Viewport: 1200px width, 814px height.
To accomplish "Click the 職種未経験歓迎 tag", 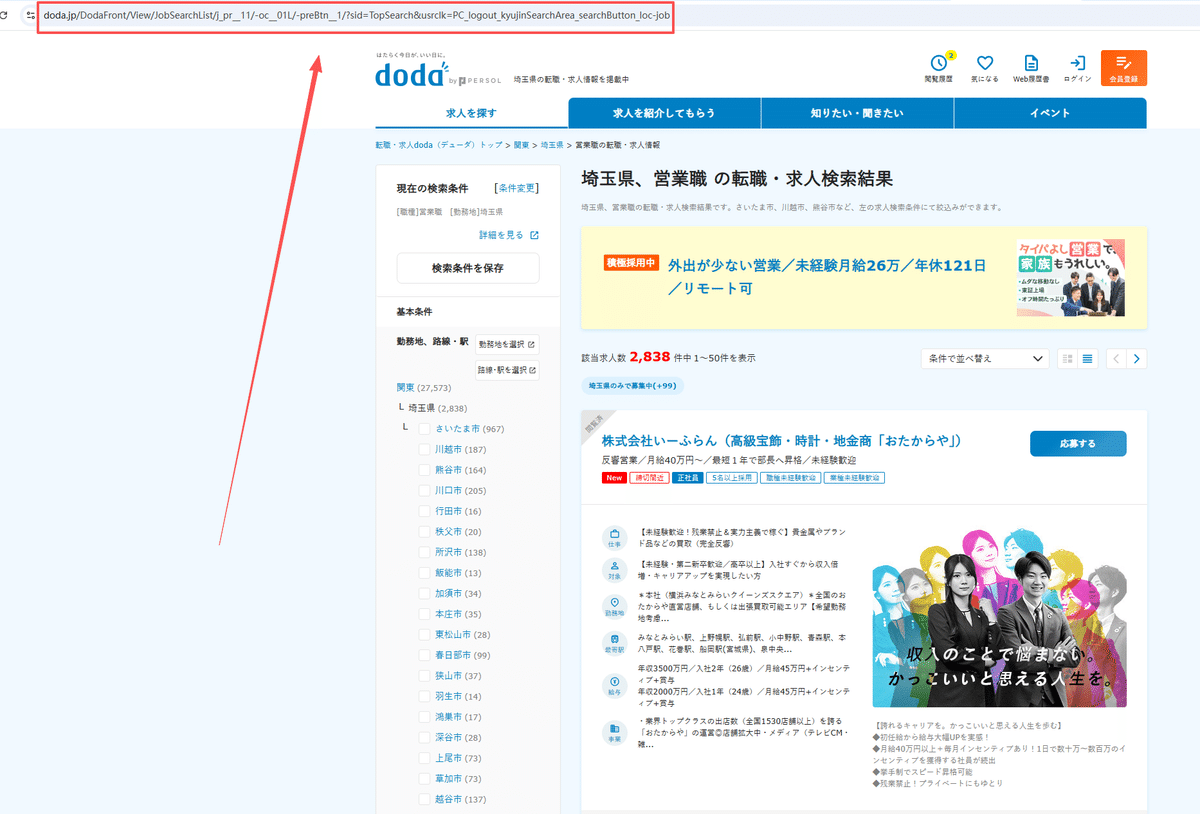I will pyautogui.click(x=791, y=478).
